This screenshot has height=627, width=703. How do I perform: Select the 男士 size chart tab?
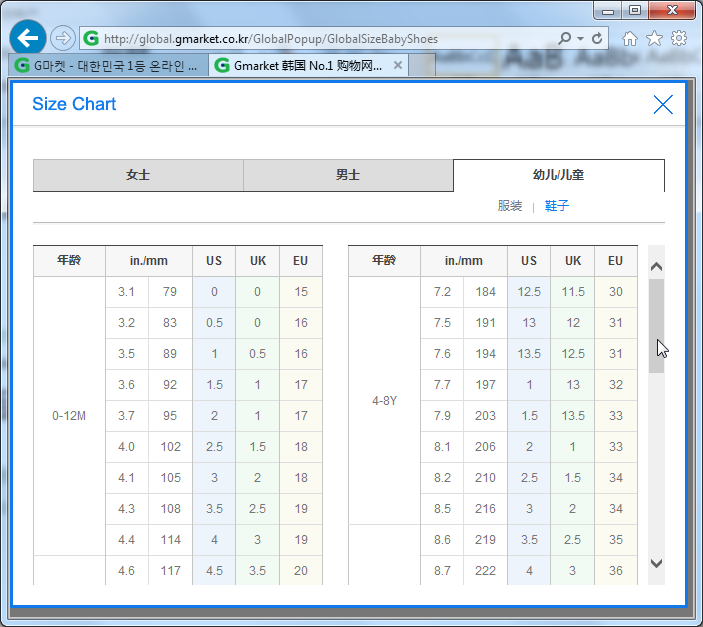(348, 175)
